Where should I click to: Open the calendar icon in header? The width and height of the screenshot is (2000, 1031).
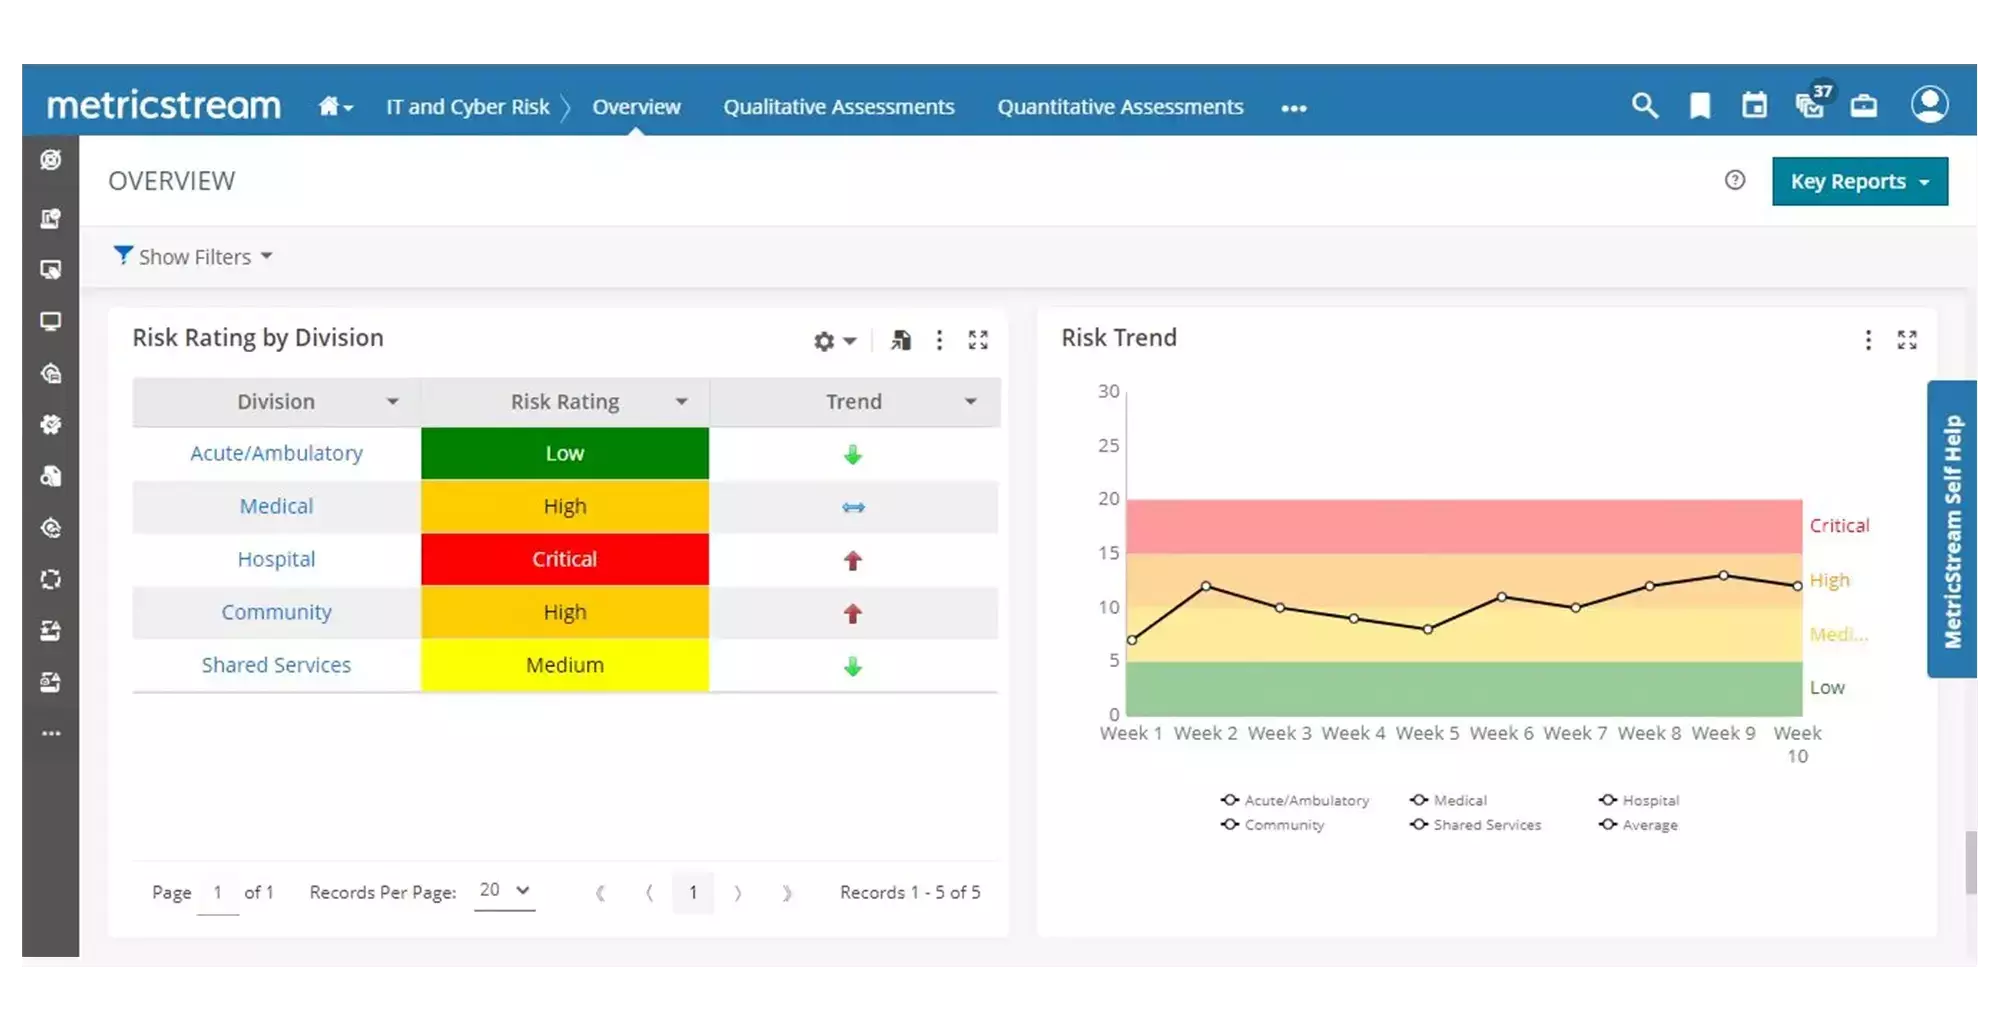(1754, 105)
